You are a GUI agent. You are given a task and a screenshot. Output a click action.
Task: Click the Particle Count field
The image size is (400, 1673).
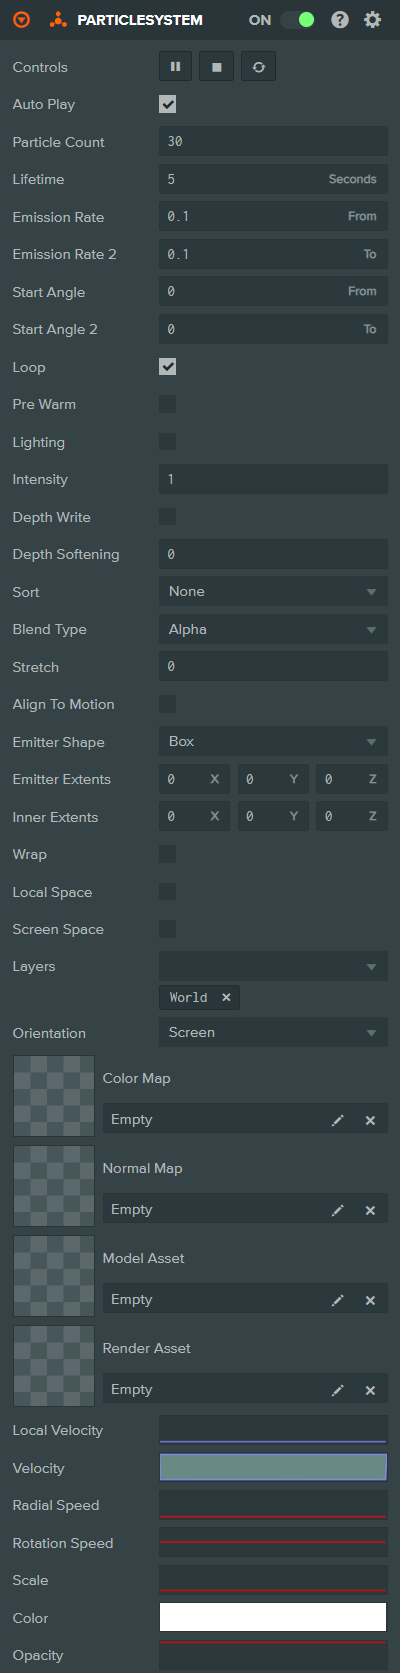(273, 142)
